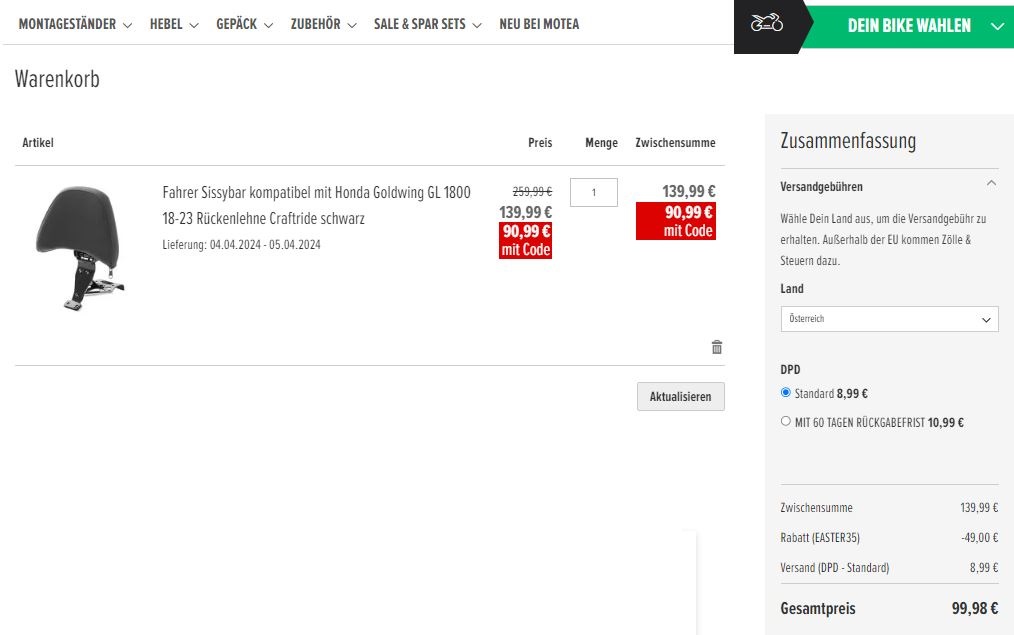Click the motorcycle icon in header
This screenshot has width=1014, height=635.
pos(767,24)
